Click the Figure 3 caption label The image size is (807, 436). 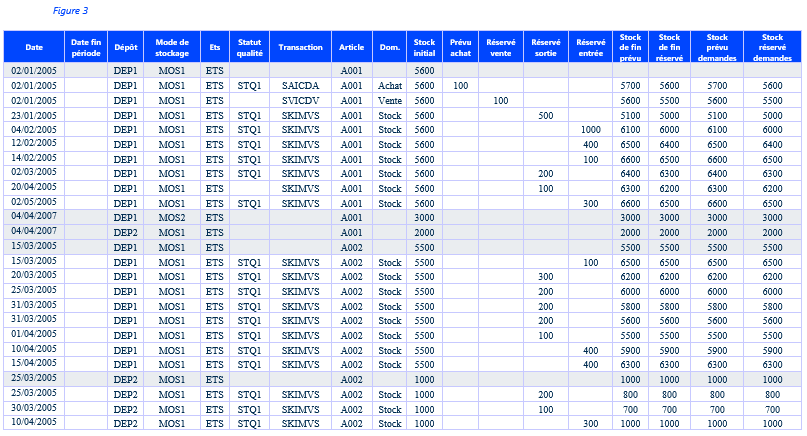click(x=70, y=11)
